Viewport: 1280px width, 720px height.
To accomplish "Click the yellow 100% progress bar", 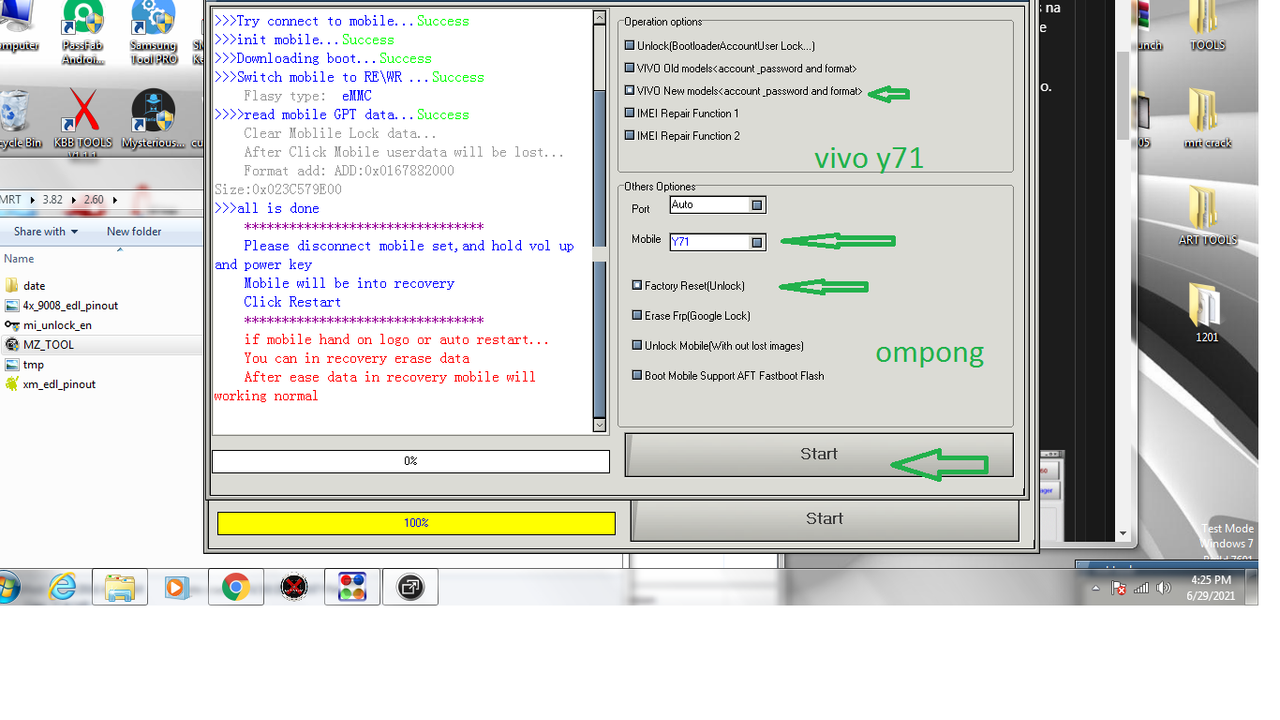I will click(416, 523).
